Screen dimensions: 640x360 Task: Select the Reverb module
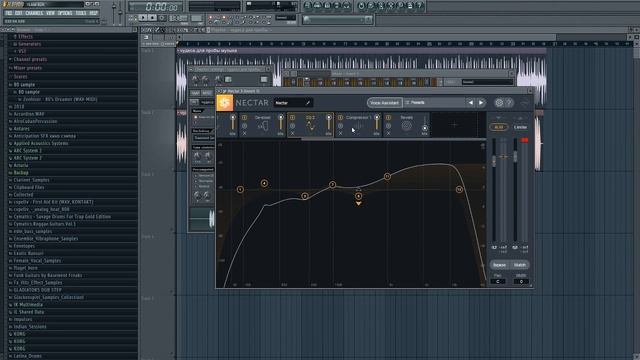(x=406, y=125)
